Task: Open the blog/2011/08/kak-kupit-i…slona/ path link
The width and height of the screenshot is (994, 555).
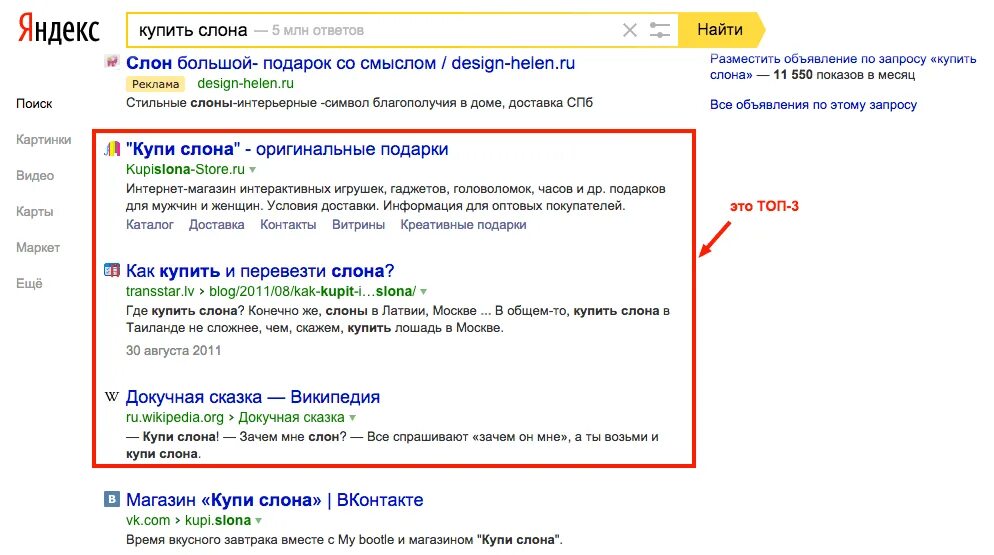Action: pos(313,291)
